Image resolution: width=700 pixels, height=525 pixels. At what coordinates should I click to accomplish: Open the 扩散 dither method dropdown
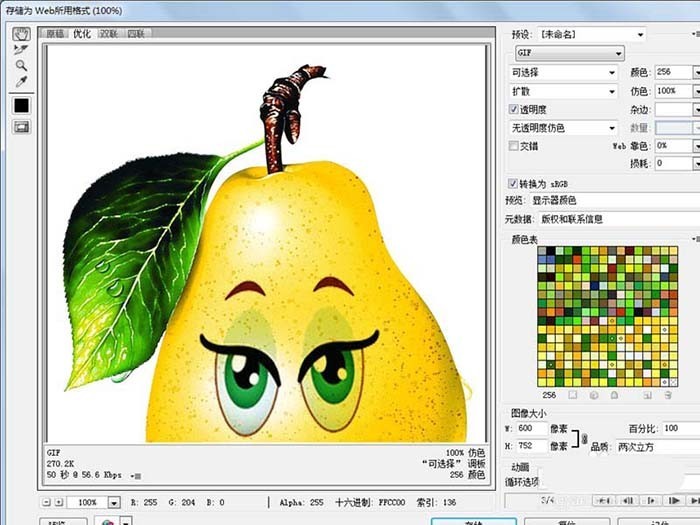click(x=563, y=92)
